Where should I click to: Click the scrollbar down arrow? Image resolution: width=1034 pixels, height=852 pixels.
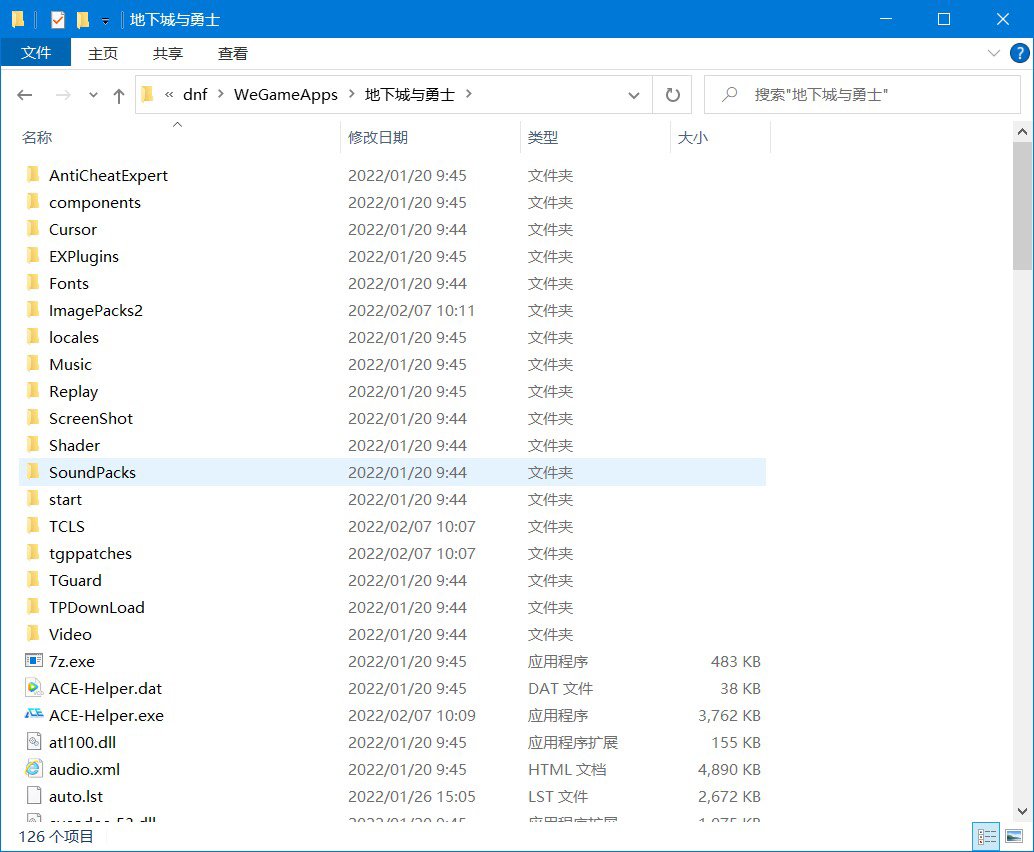tap(1022, 811)
